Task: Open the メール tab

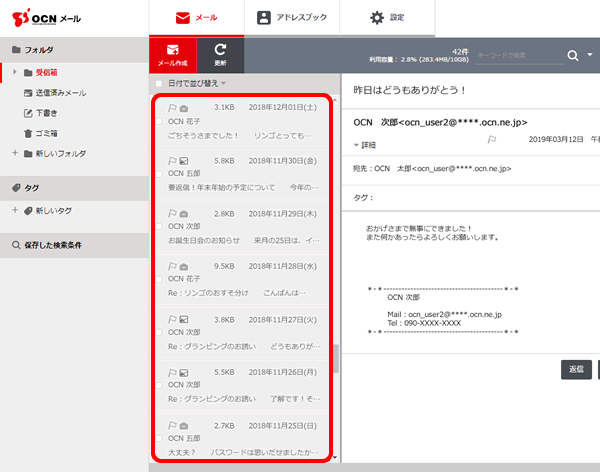Action: pos(196,18)
